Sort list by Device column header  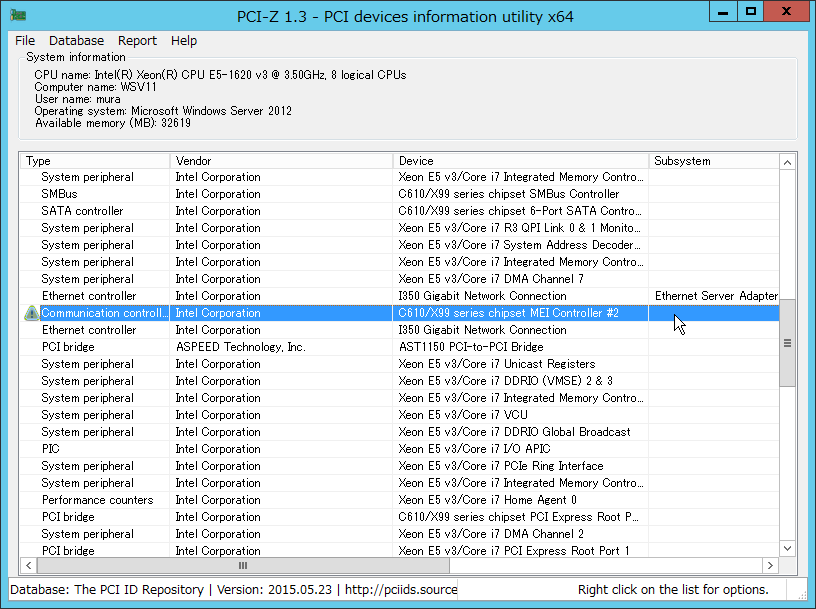coord(521,161)
